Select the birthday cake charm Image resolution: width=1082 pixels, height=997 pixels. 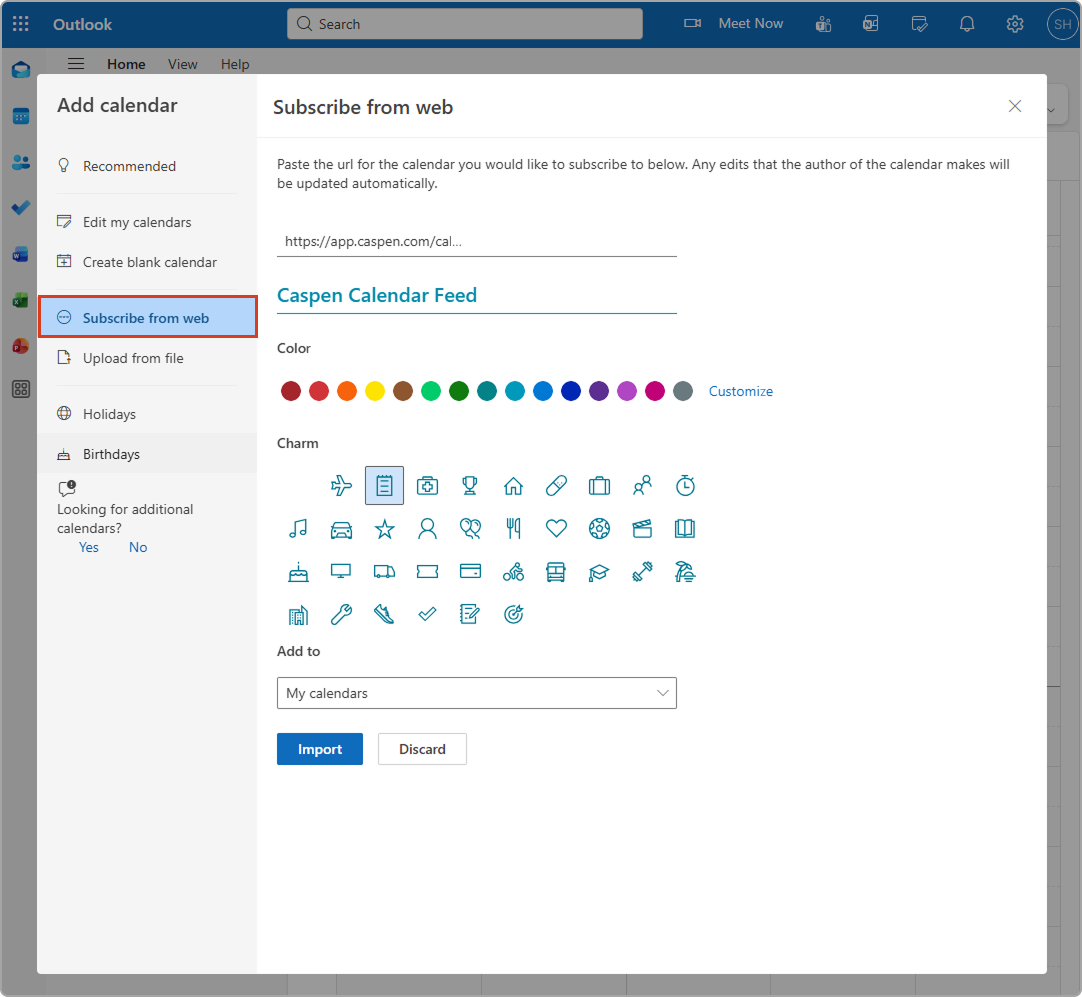tap(298, 572)
